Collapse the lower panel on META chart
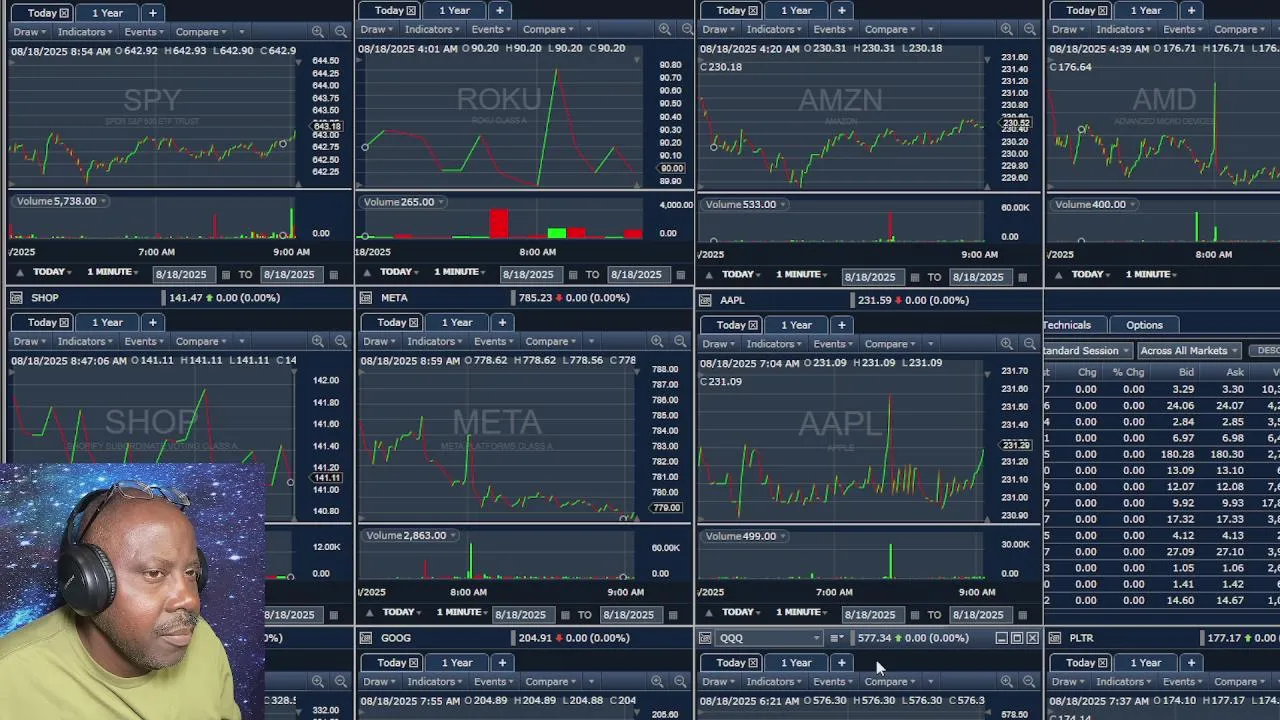 [x=371, y=612]
